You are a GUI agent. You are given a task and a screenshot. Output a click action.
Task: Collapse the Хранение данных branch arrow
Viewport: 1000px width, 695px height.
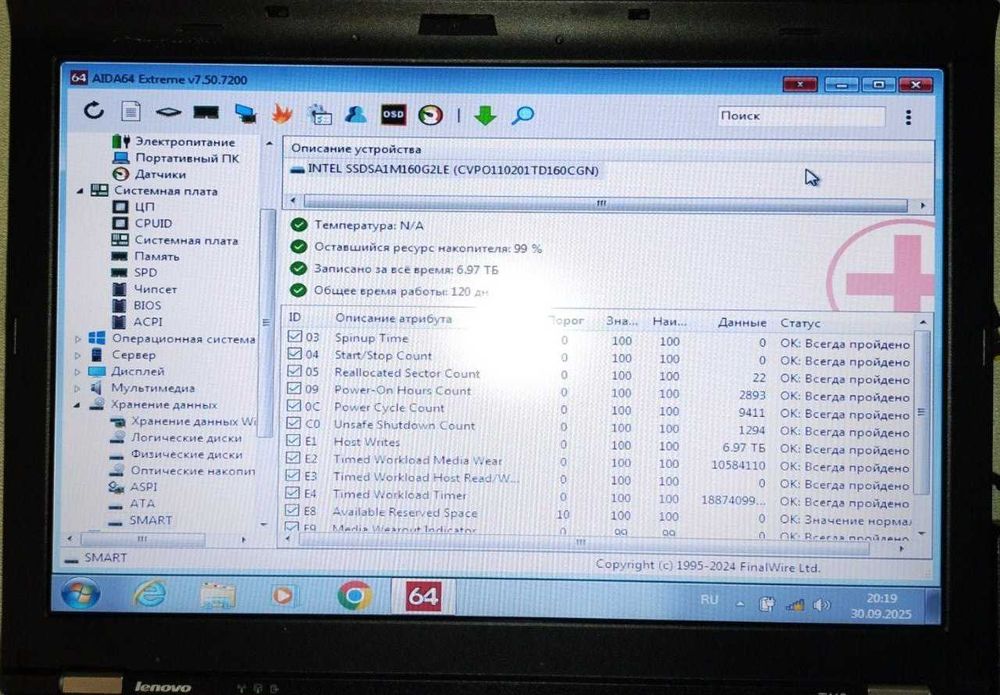(x=77, y=405)
